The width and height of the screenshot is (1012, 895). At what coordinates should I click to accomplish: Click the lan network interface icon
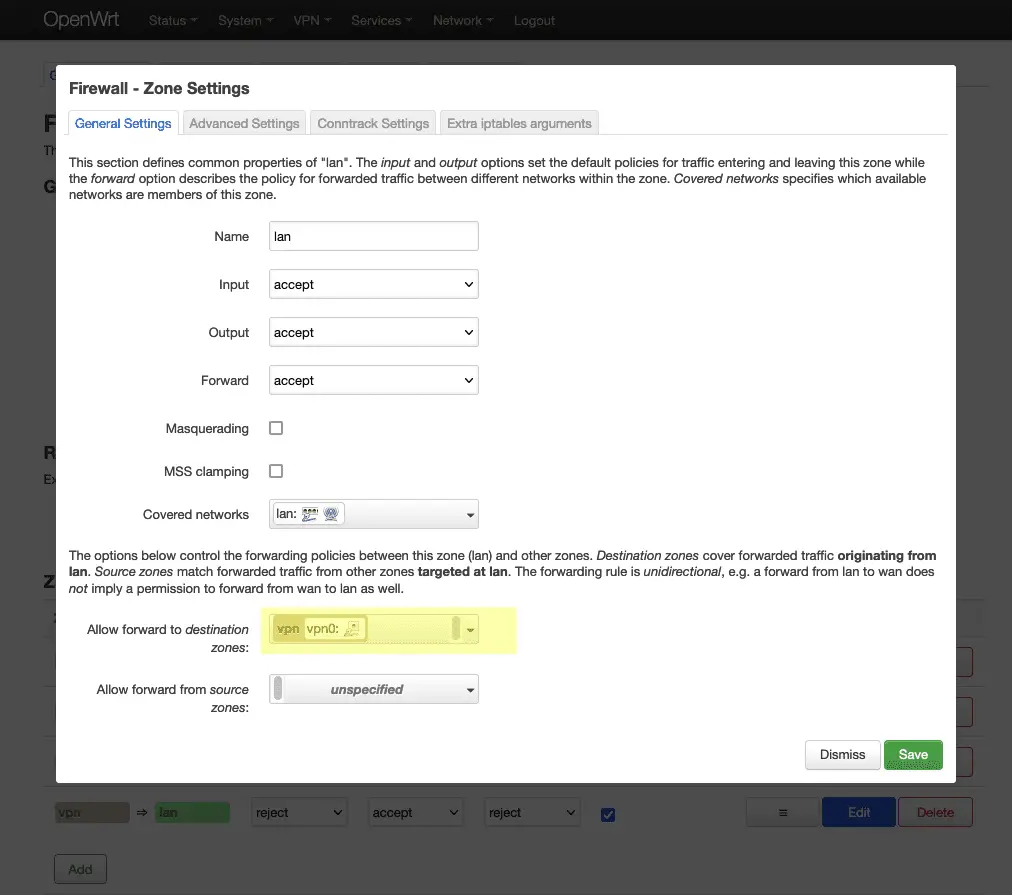(310, 514)
